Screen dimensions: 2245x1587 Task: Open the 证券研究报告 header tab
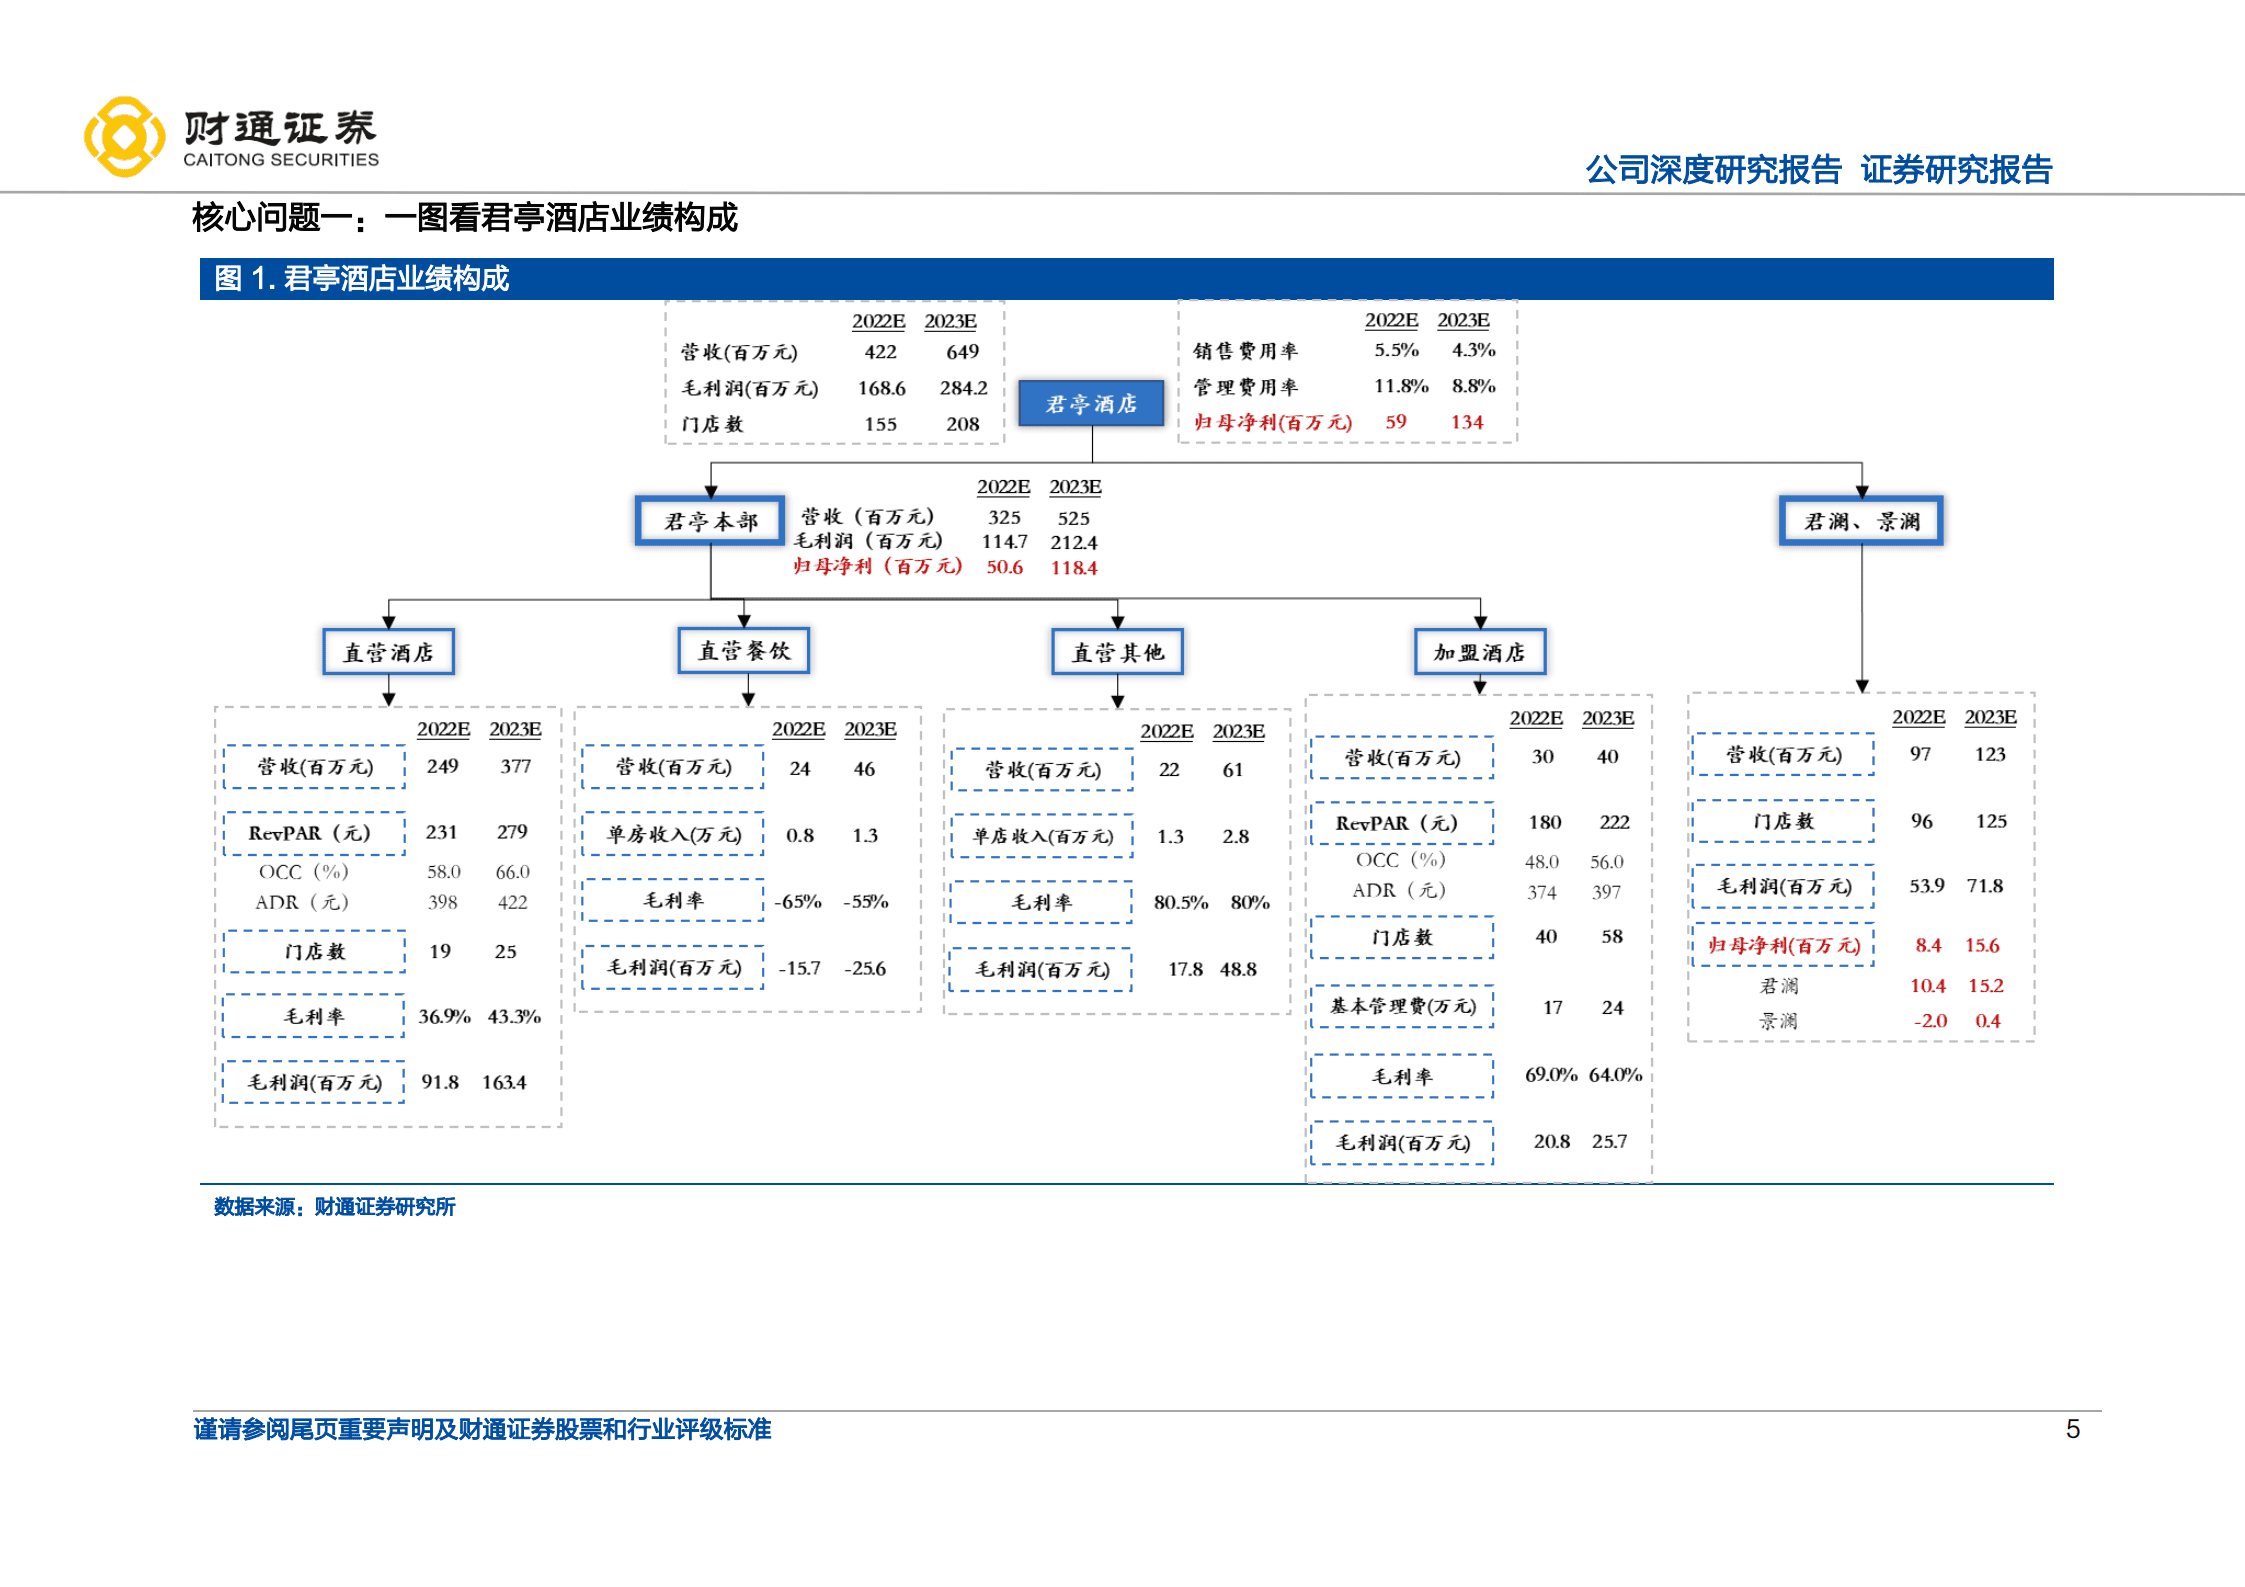(1959, 171)
